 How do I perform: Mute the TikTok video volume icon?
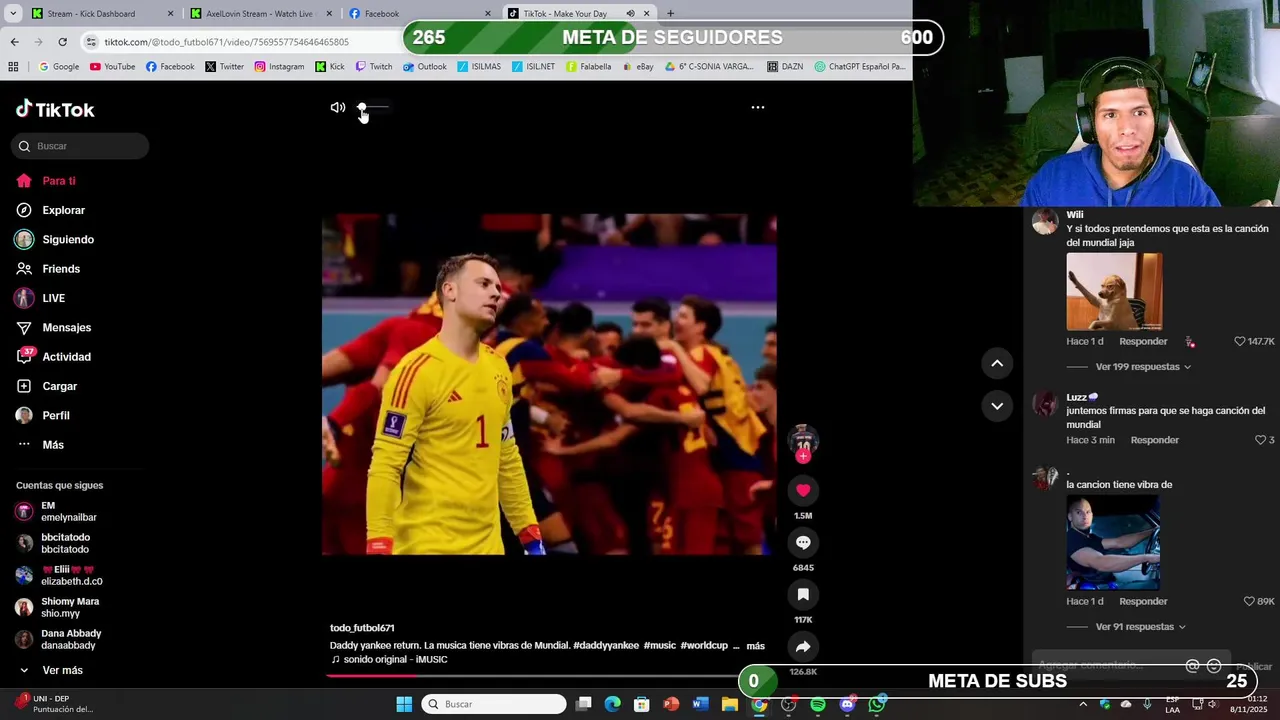click(x=338, y=107)
